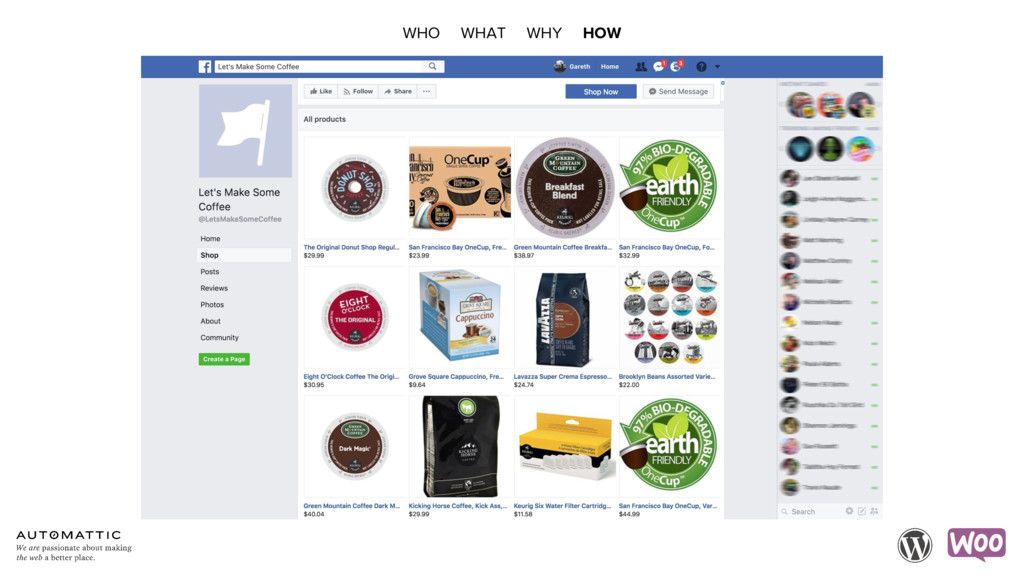Viewport: 1024px width, 576px height.
Task: Click the Breakfast Blend product thumbnail
Action: [x=565, y=188]
